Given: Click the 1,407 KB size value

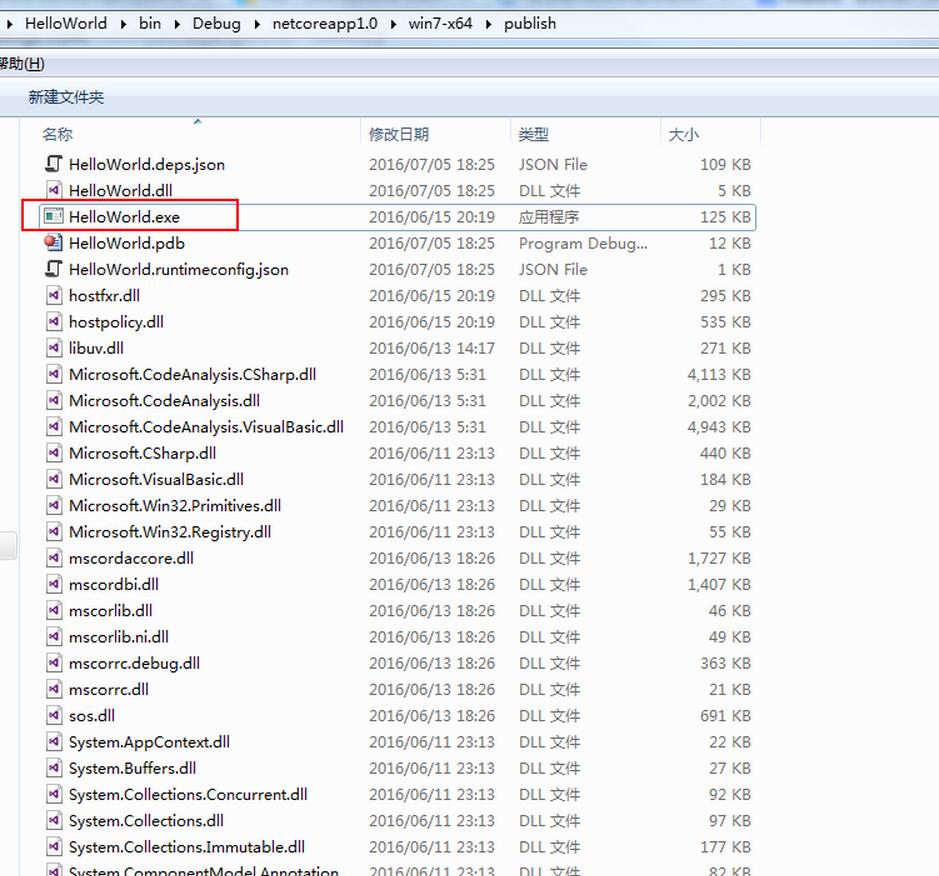Looking at the screenshot, I should pos(719,584).
